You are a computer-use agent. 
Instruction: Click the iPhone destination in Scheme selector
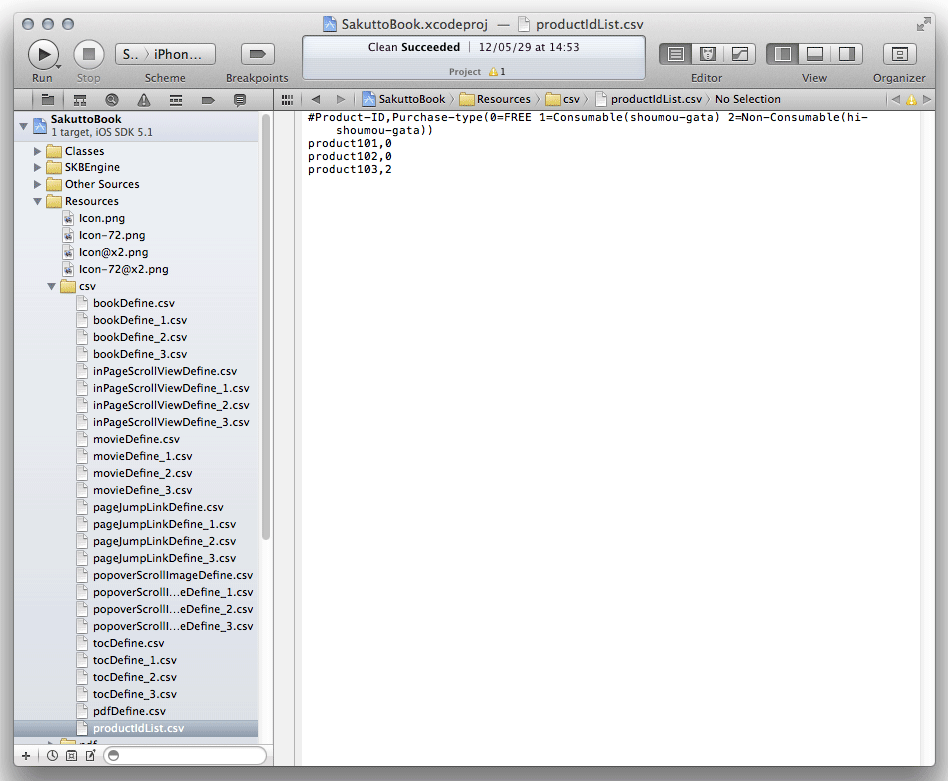click(x=178, y=54)
